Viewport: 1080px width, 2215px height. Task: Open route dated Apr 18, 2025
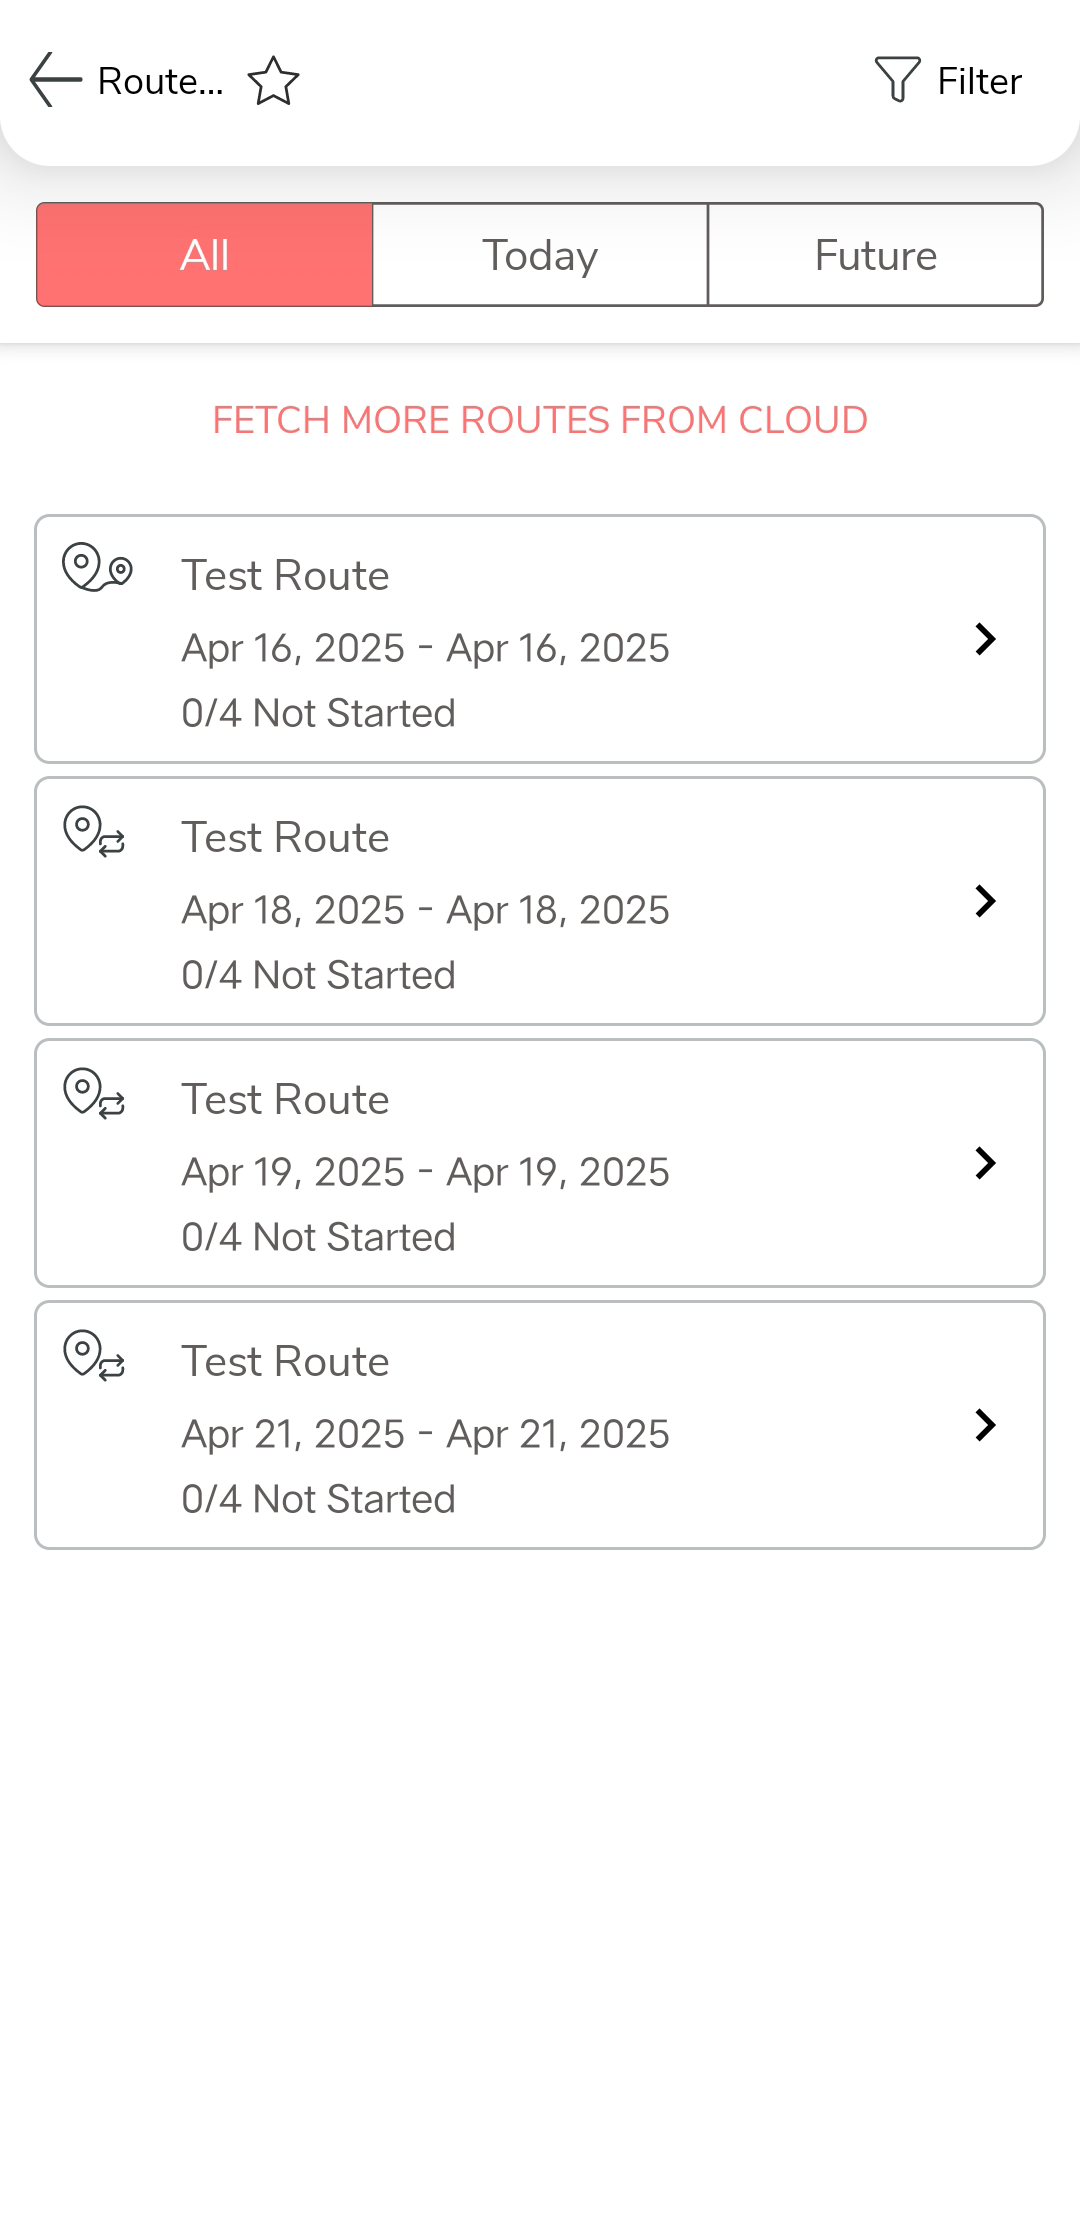425,910
